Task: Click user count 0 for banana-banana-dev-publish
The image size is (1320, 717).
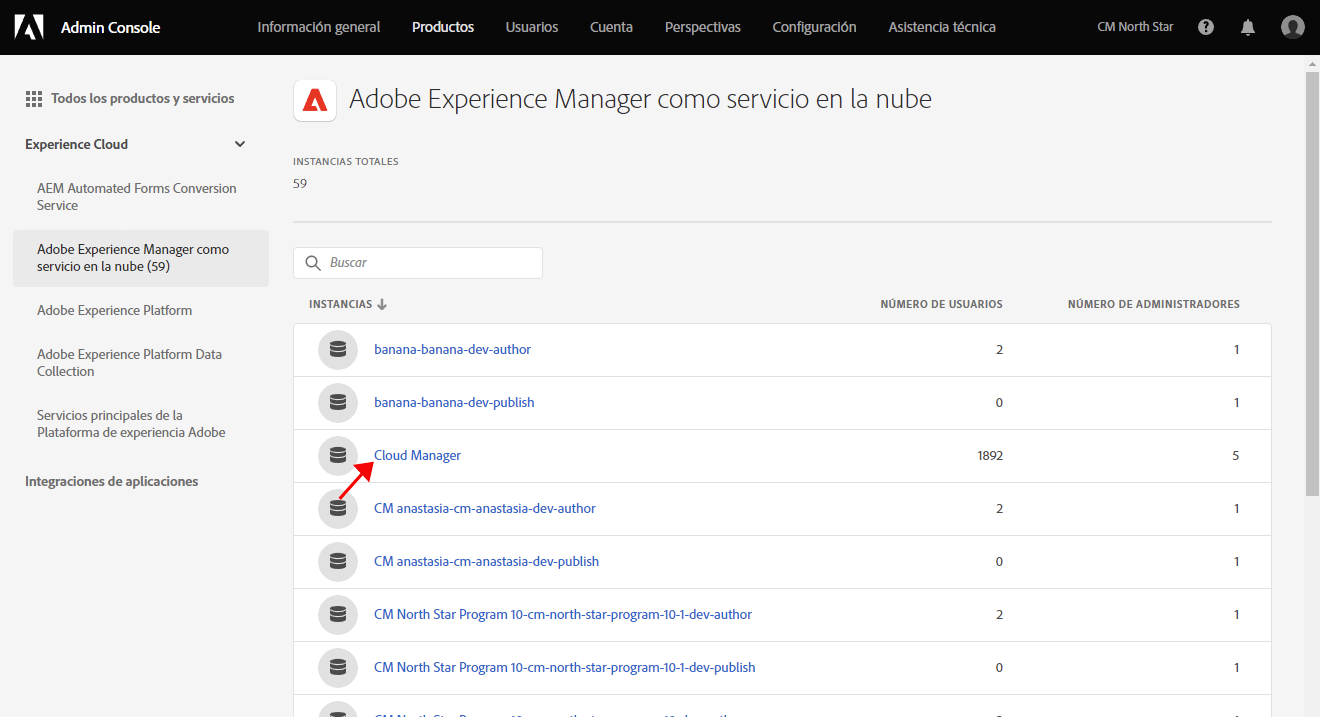Action: pos(999,403)
